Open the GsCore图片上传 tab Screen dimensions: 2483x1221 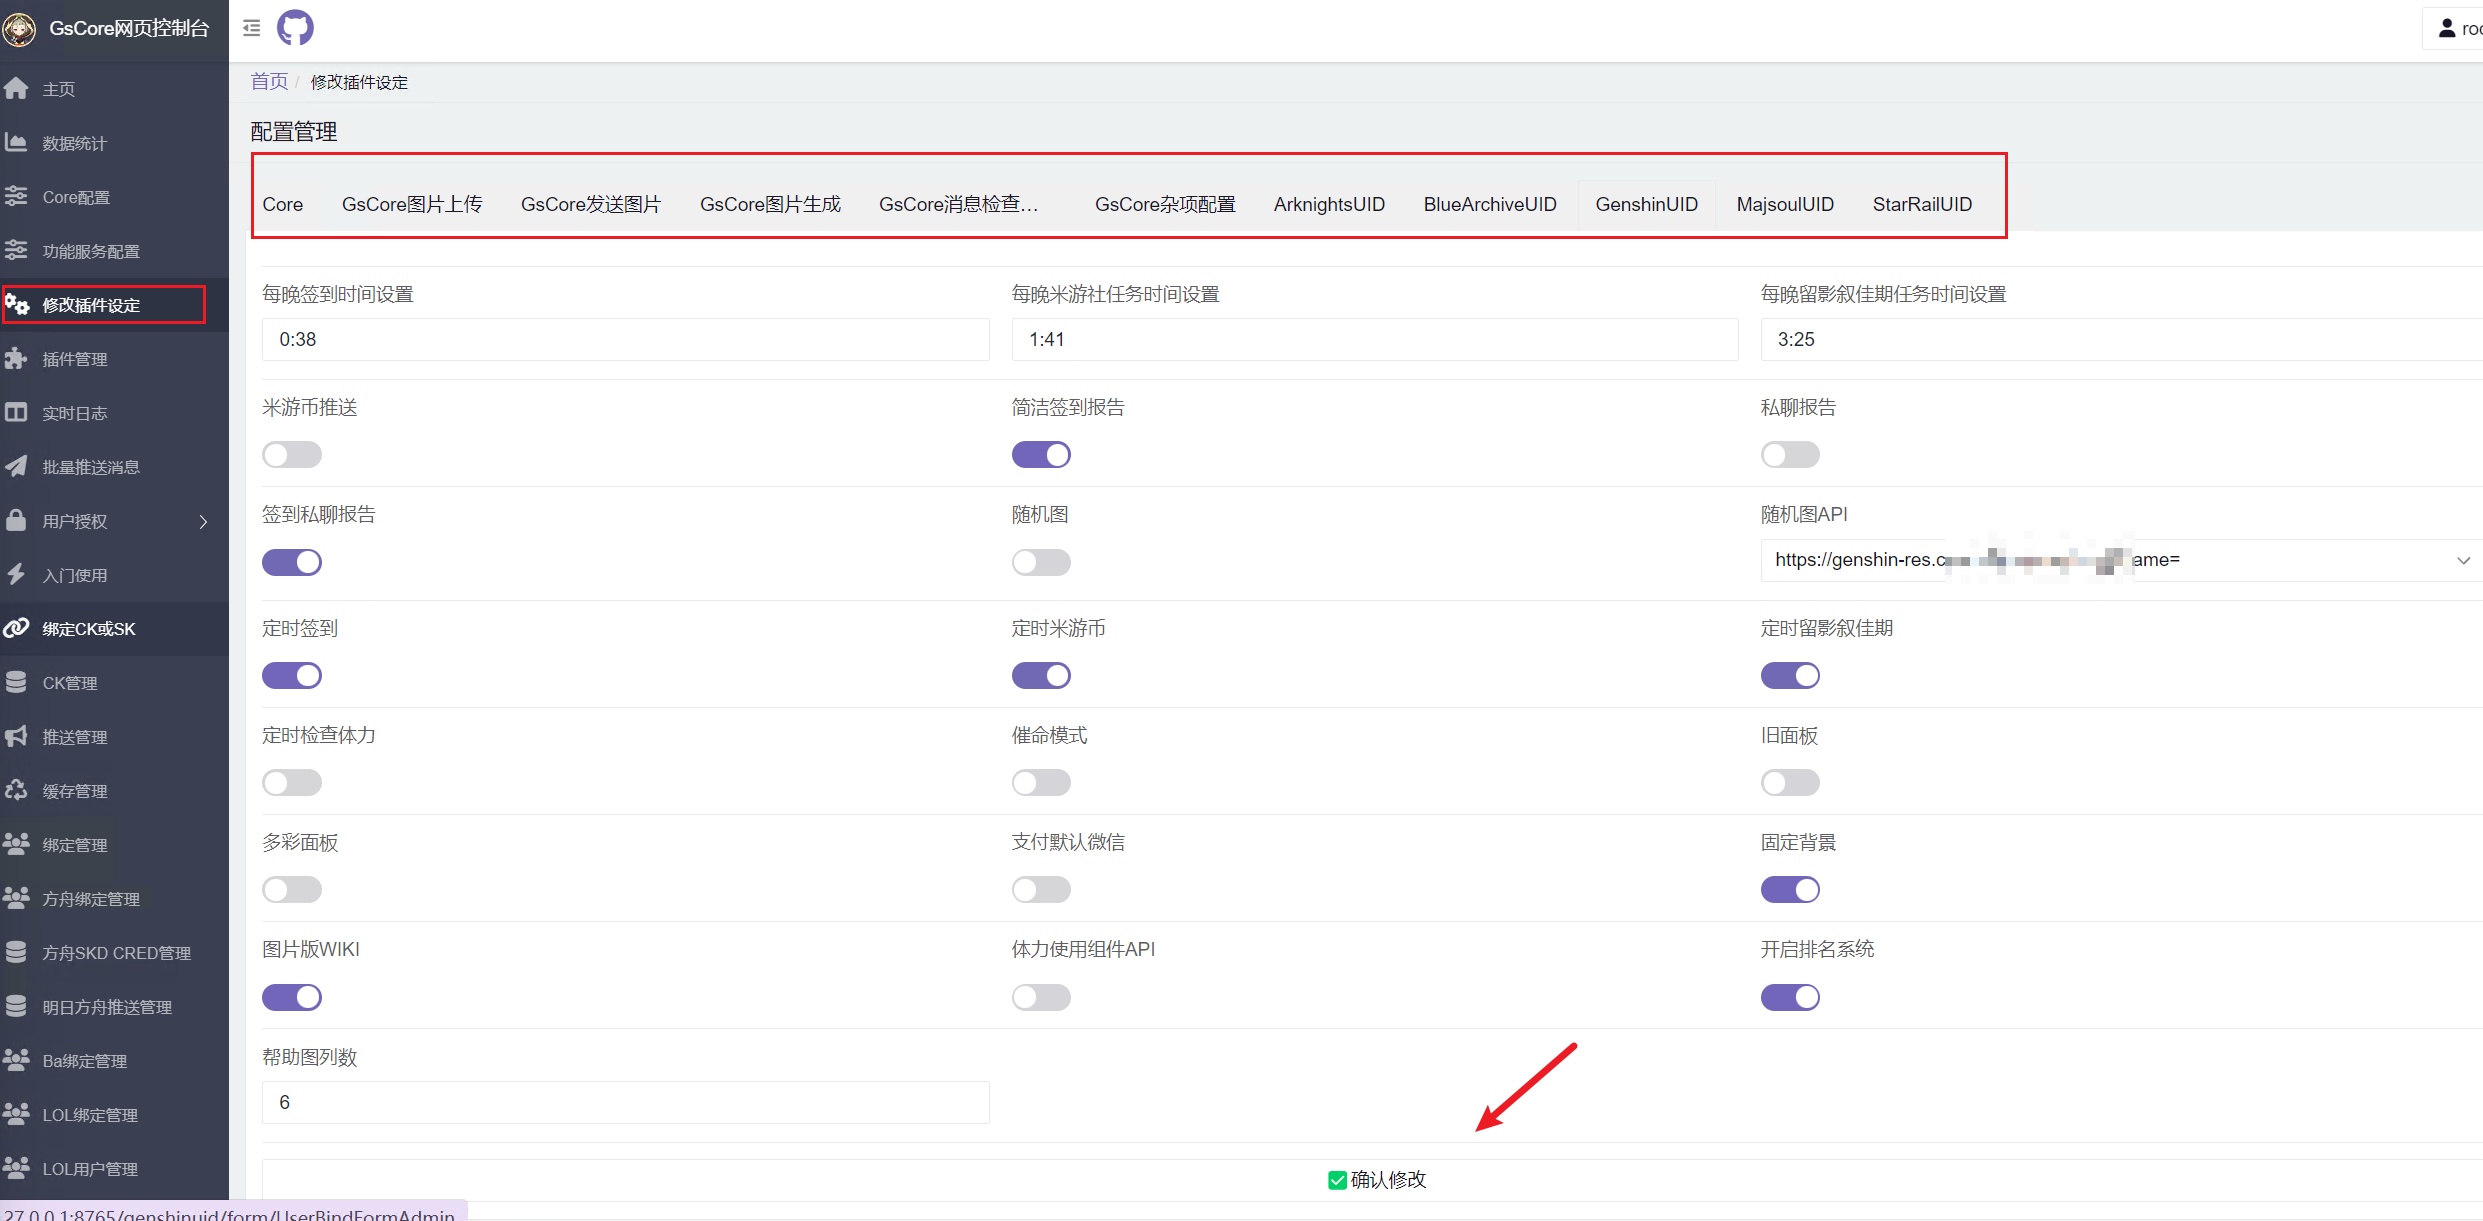(412, 204)
